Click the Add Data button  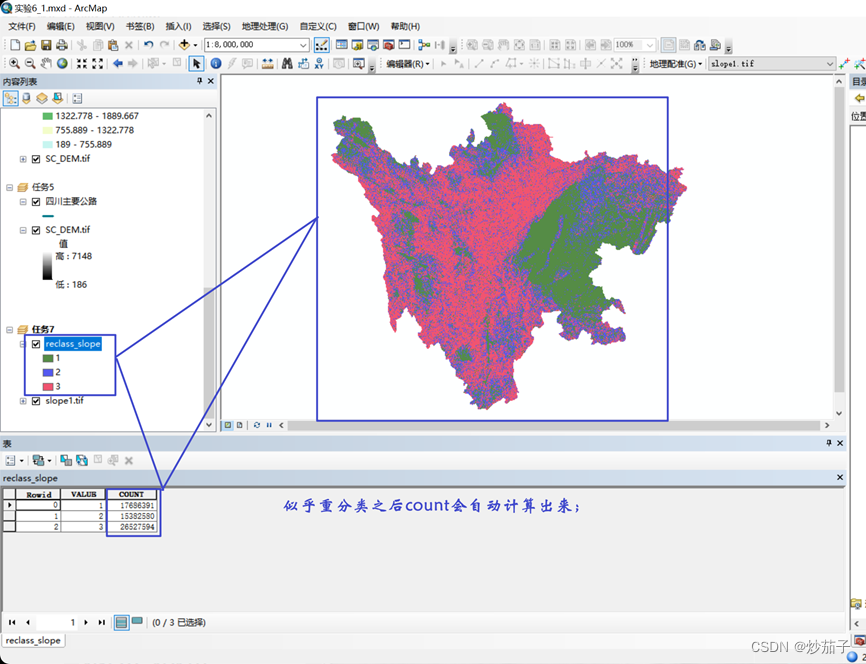184,45
